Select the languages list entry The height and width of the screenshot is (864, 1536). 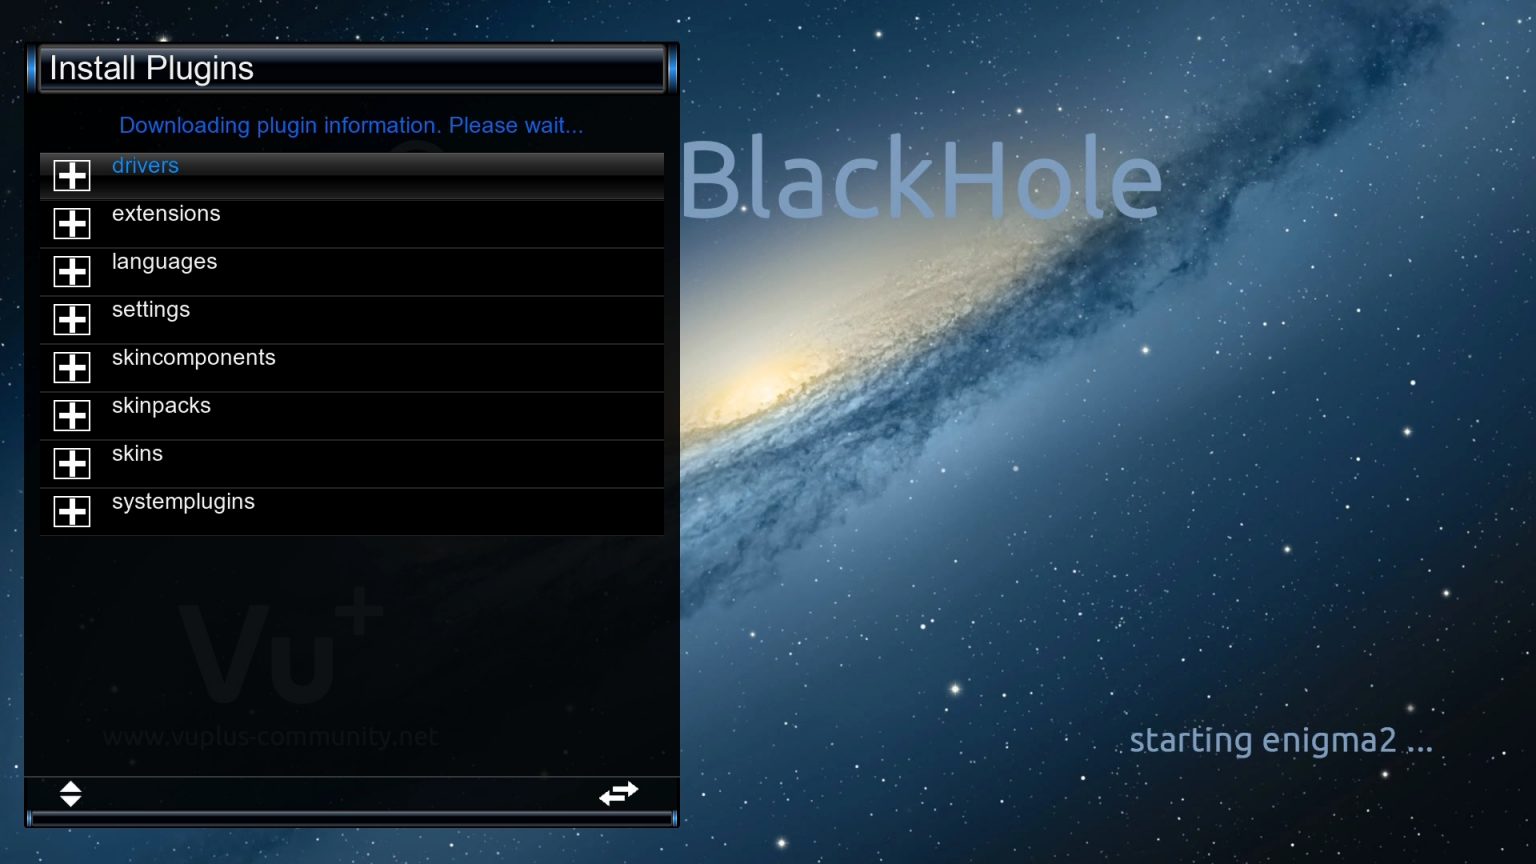click(x=352, y=272)
